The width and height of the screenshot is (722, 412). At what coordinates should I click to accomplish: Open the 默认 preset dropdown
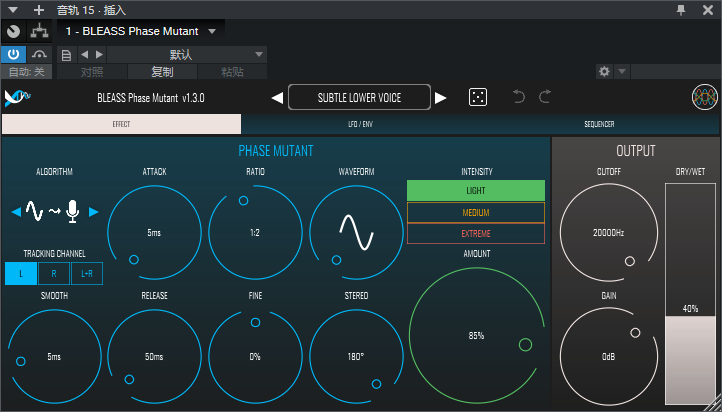coord(187,55)
